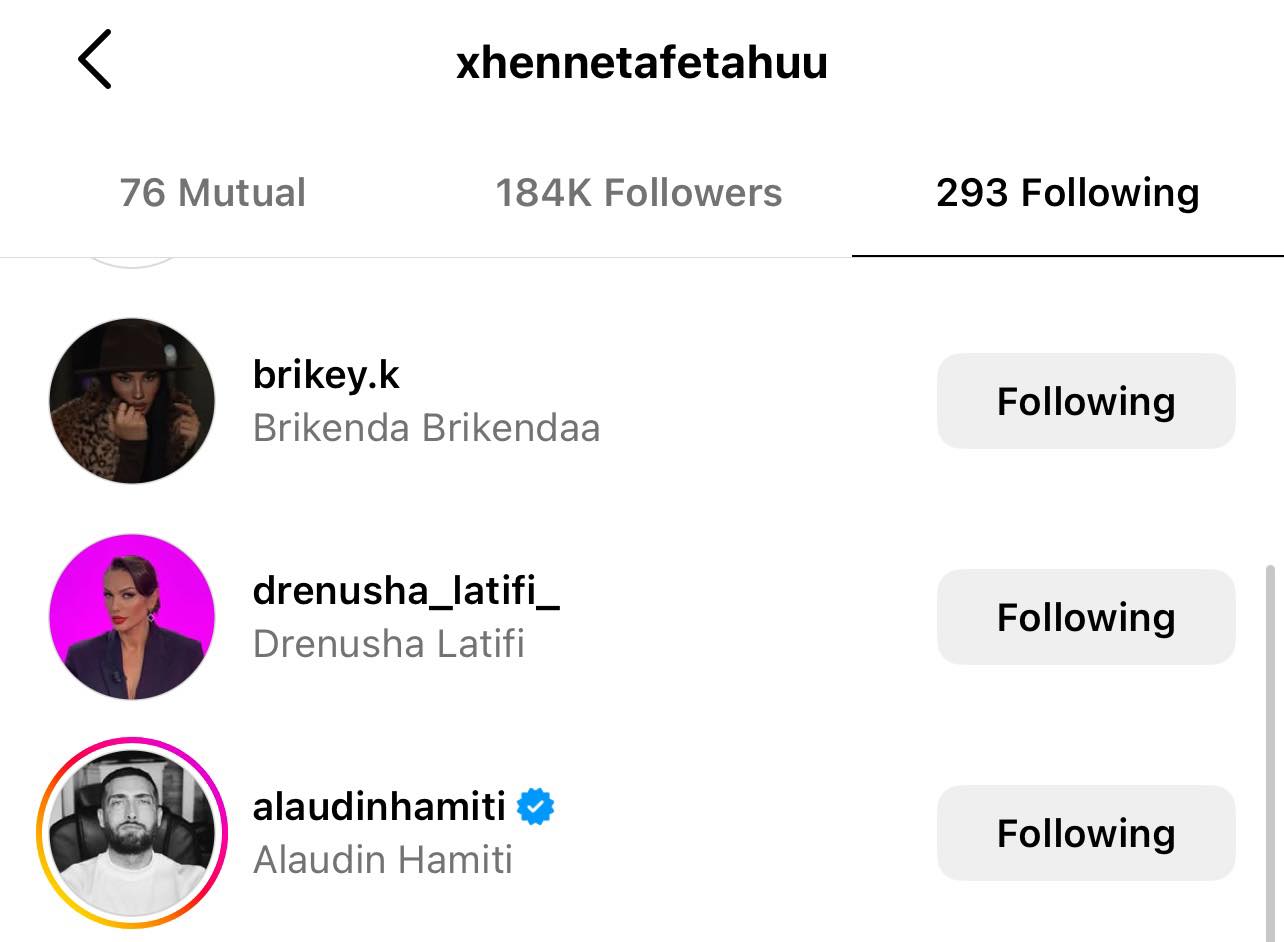Viewport: 1284px width, 942px height.
Task: Switch to the 76 Mutual tab
Action: [213, 193]
